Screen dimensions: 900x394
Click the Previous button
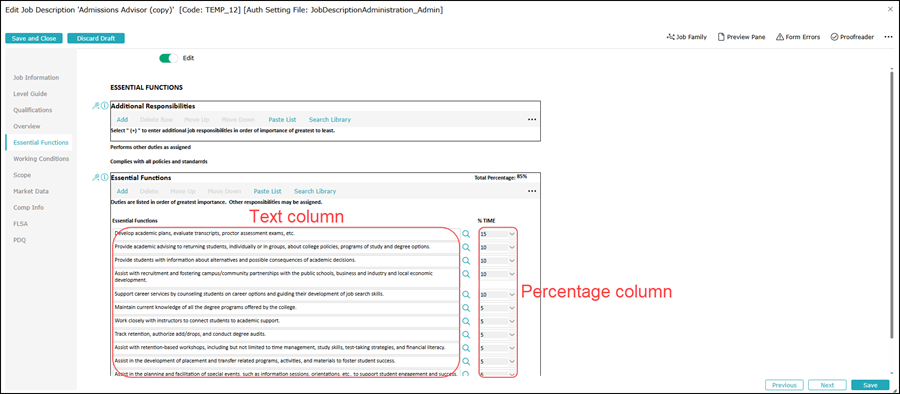tap(784, 385)
